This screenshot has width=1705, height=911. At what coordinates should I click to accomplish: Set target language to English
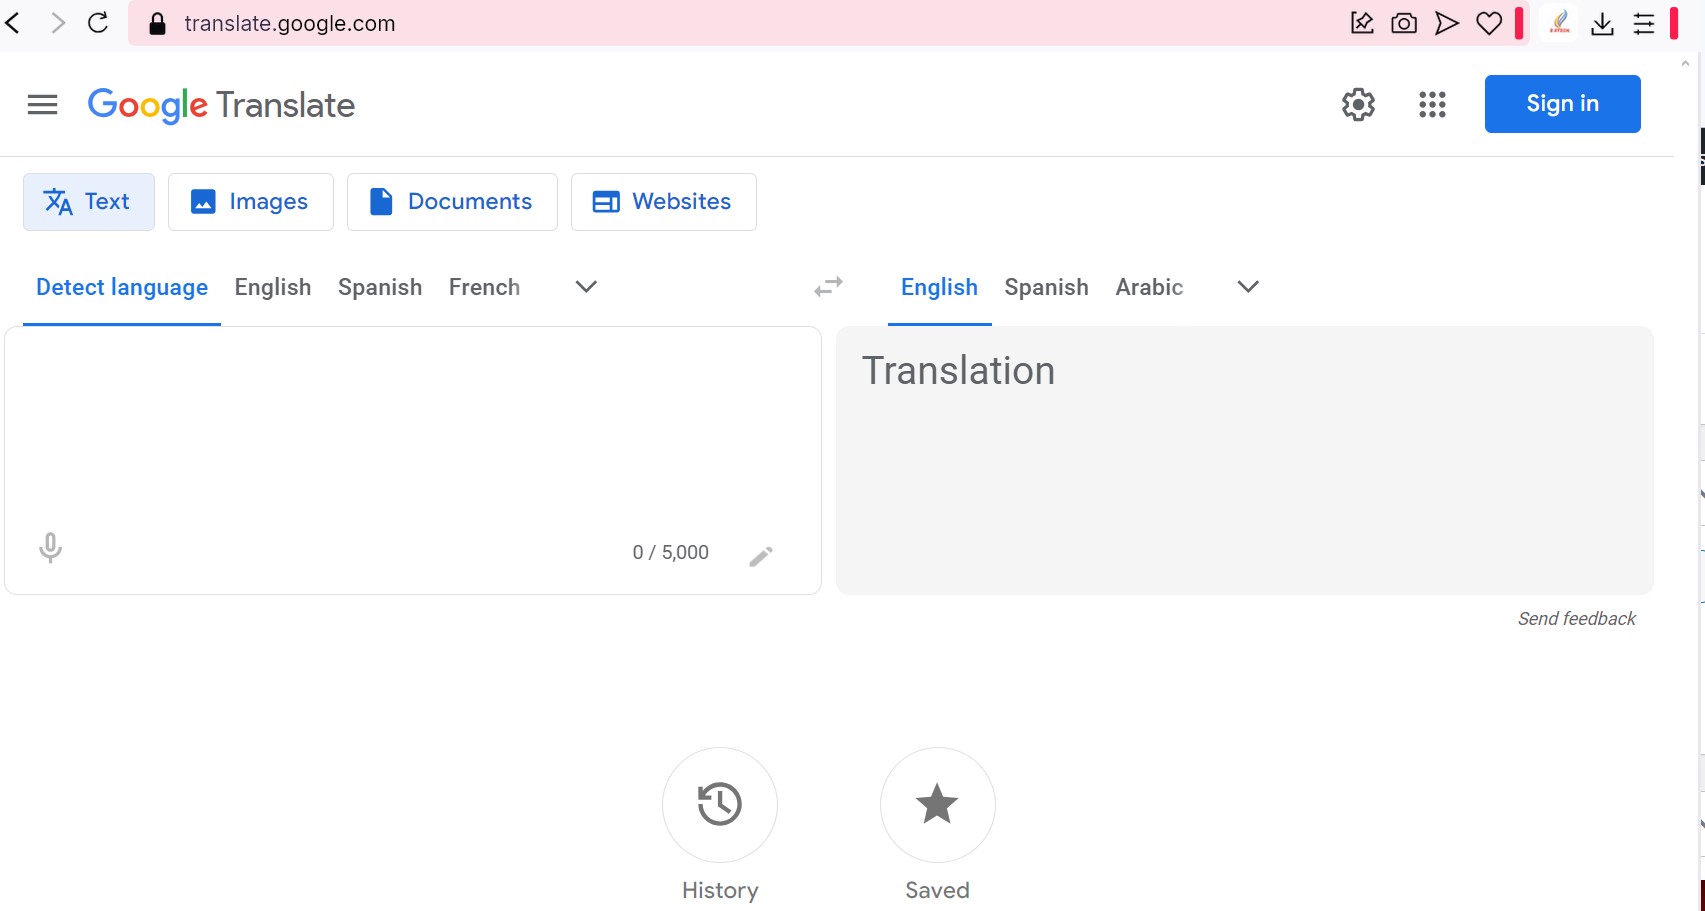tap(939, 288)
